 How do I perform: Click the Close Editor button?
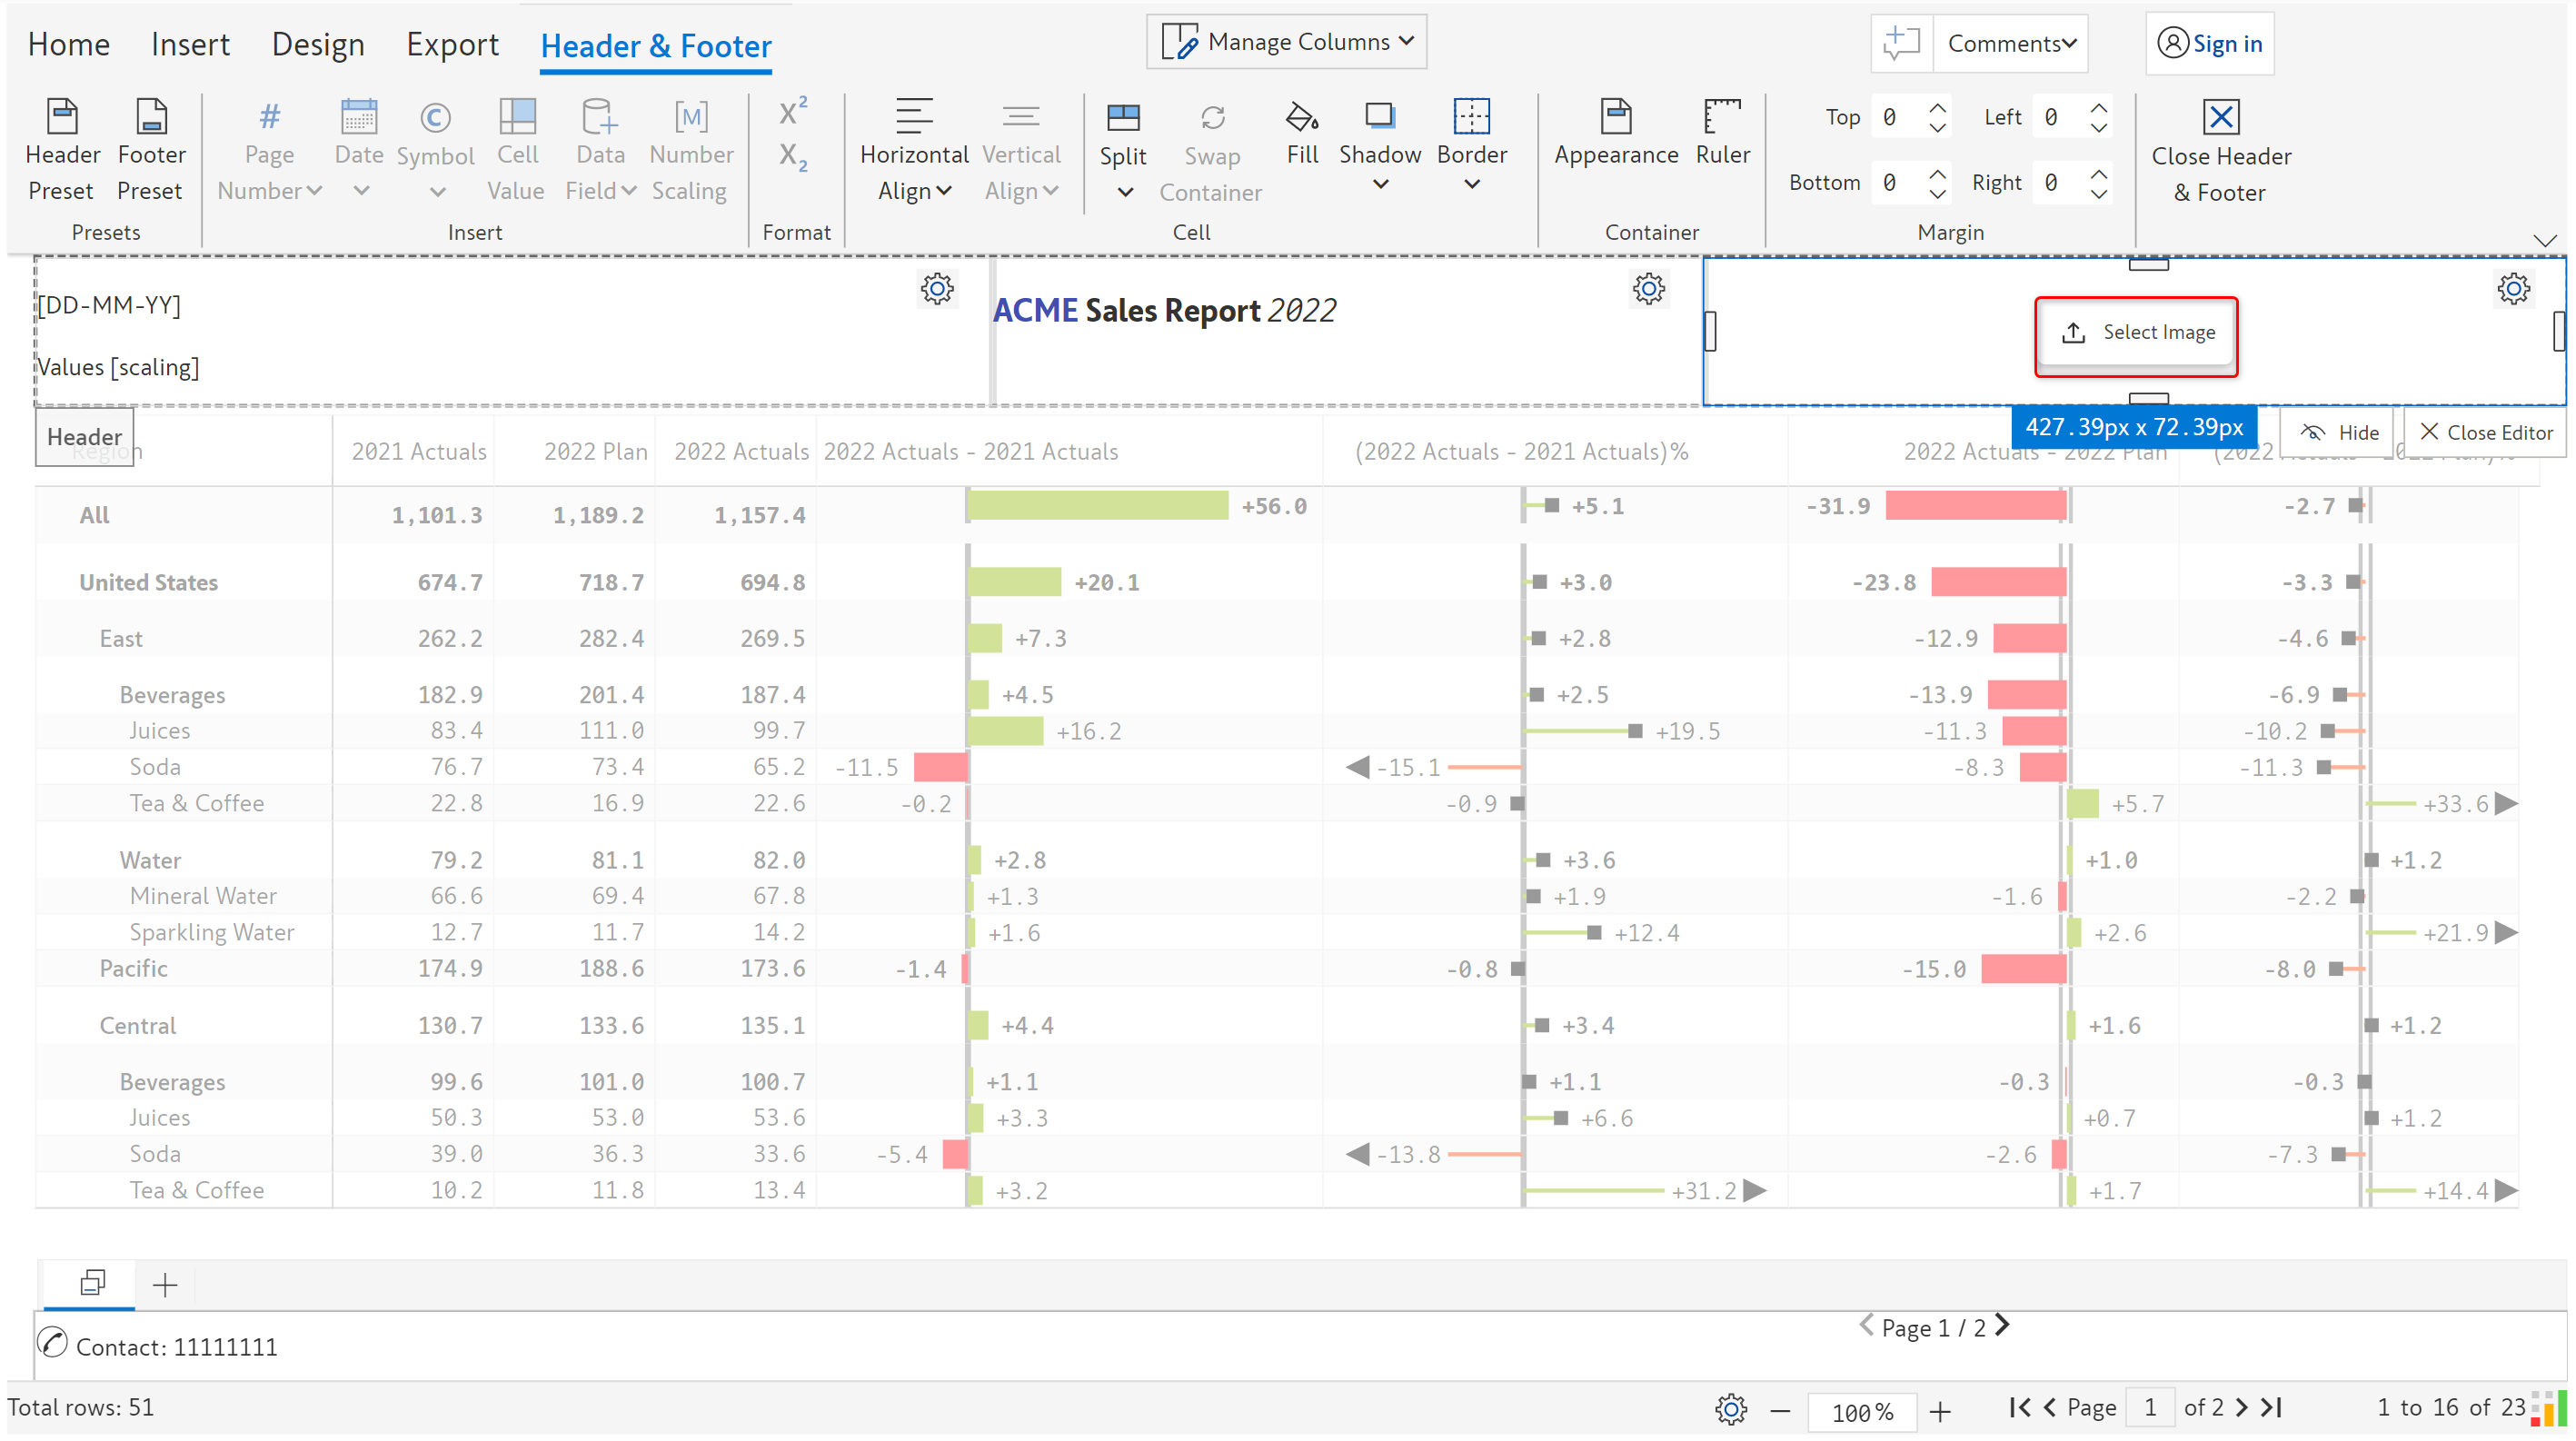click(x=2484, y=432)
